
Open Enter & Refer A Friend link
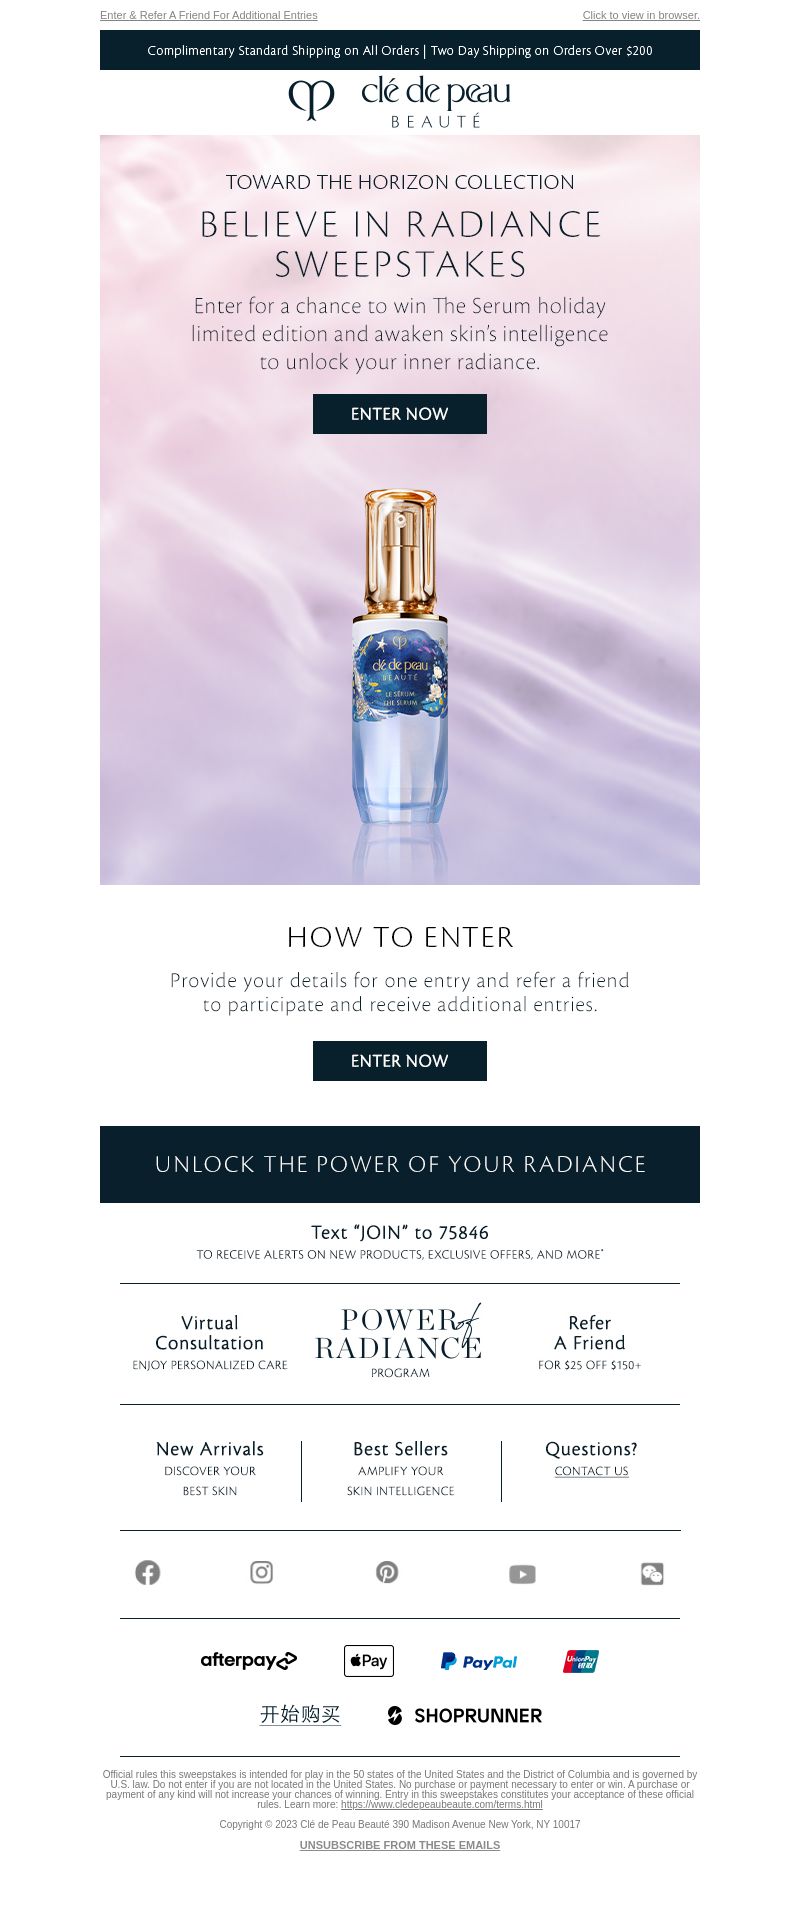tap(209, 15)
